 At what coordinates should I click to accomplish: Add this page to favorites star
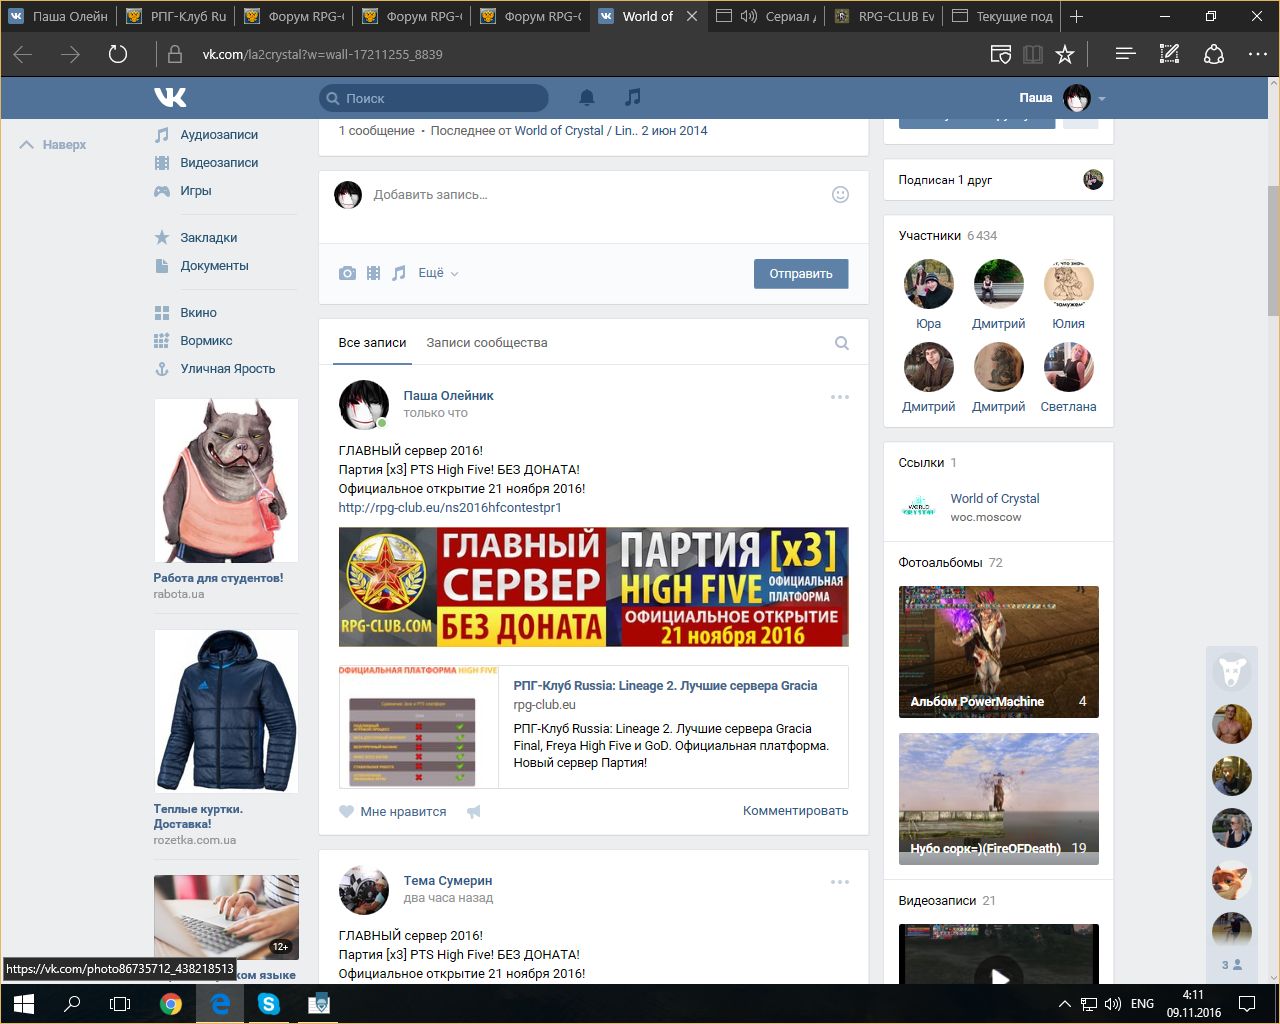pyautogui.click(x=1065, y=54)
